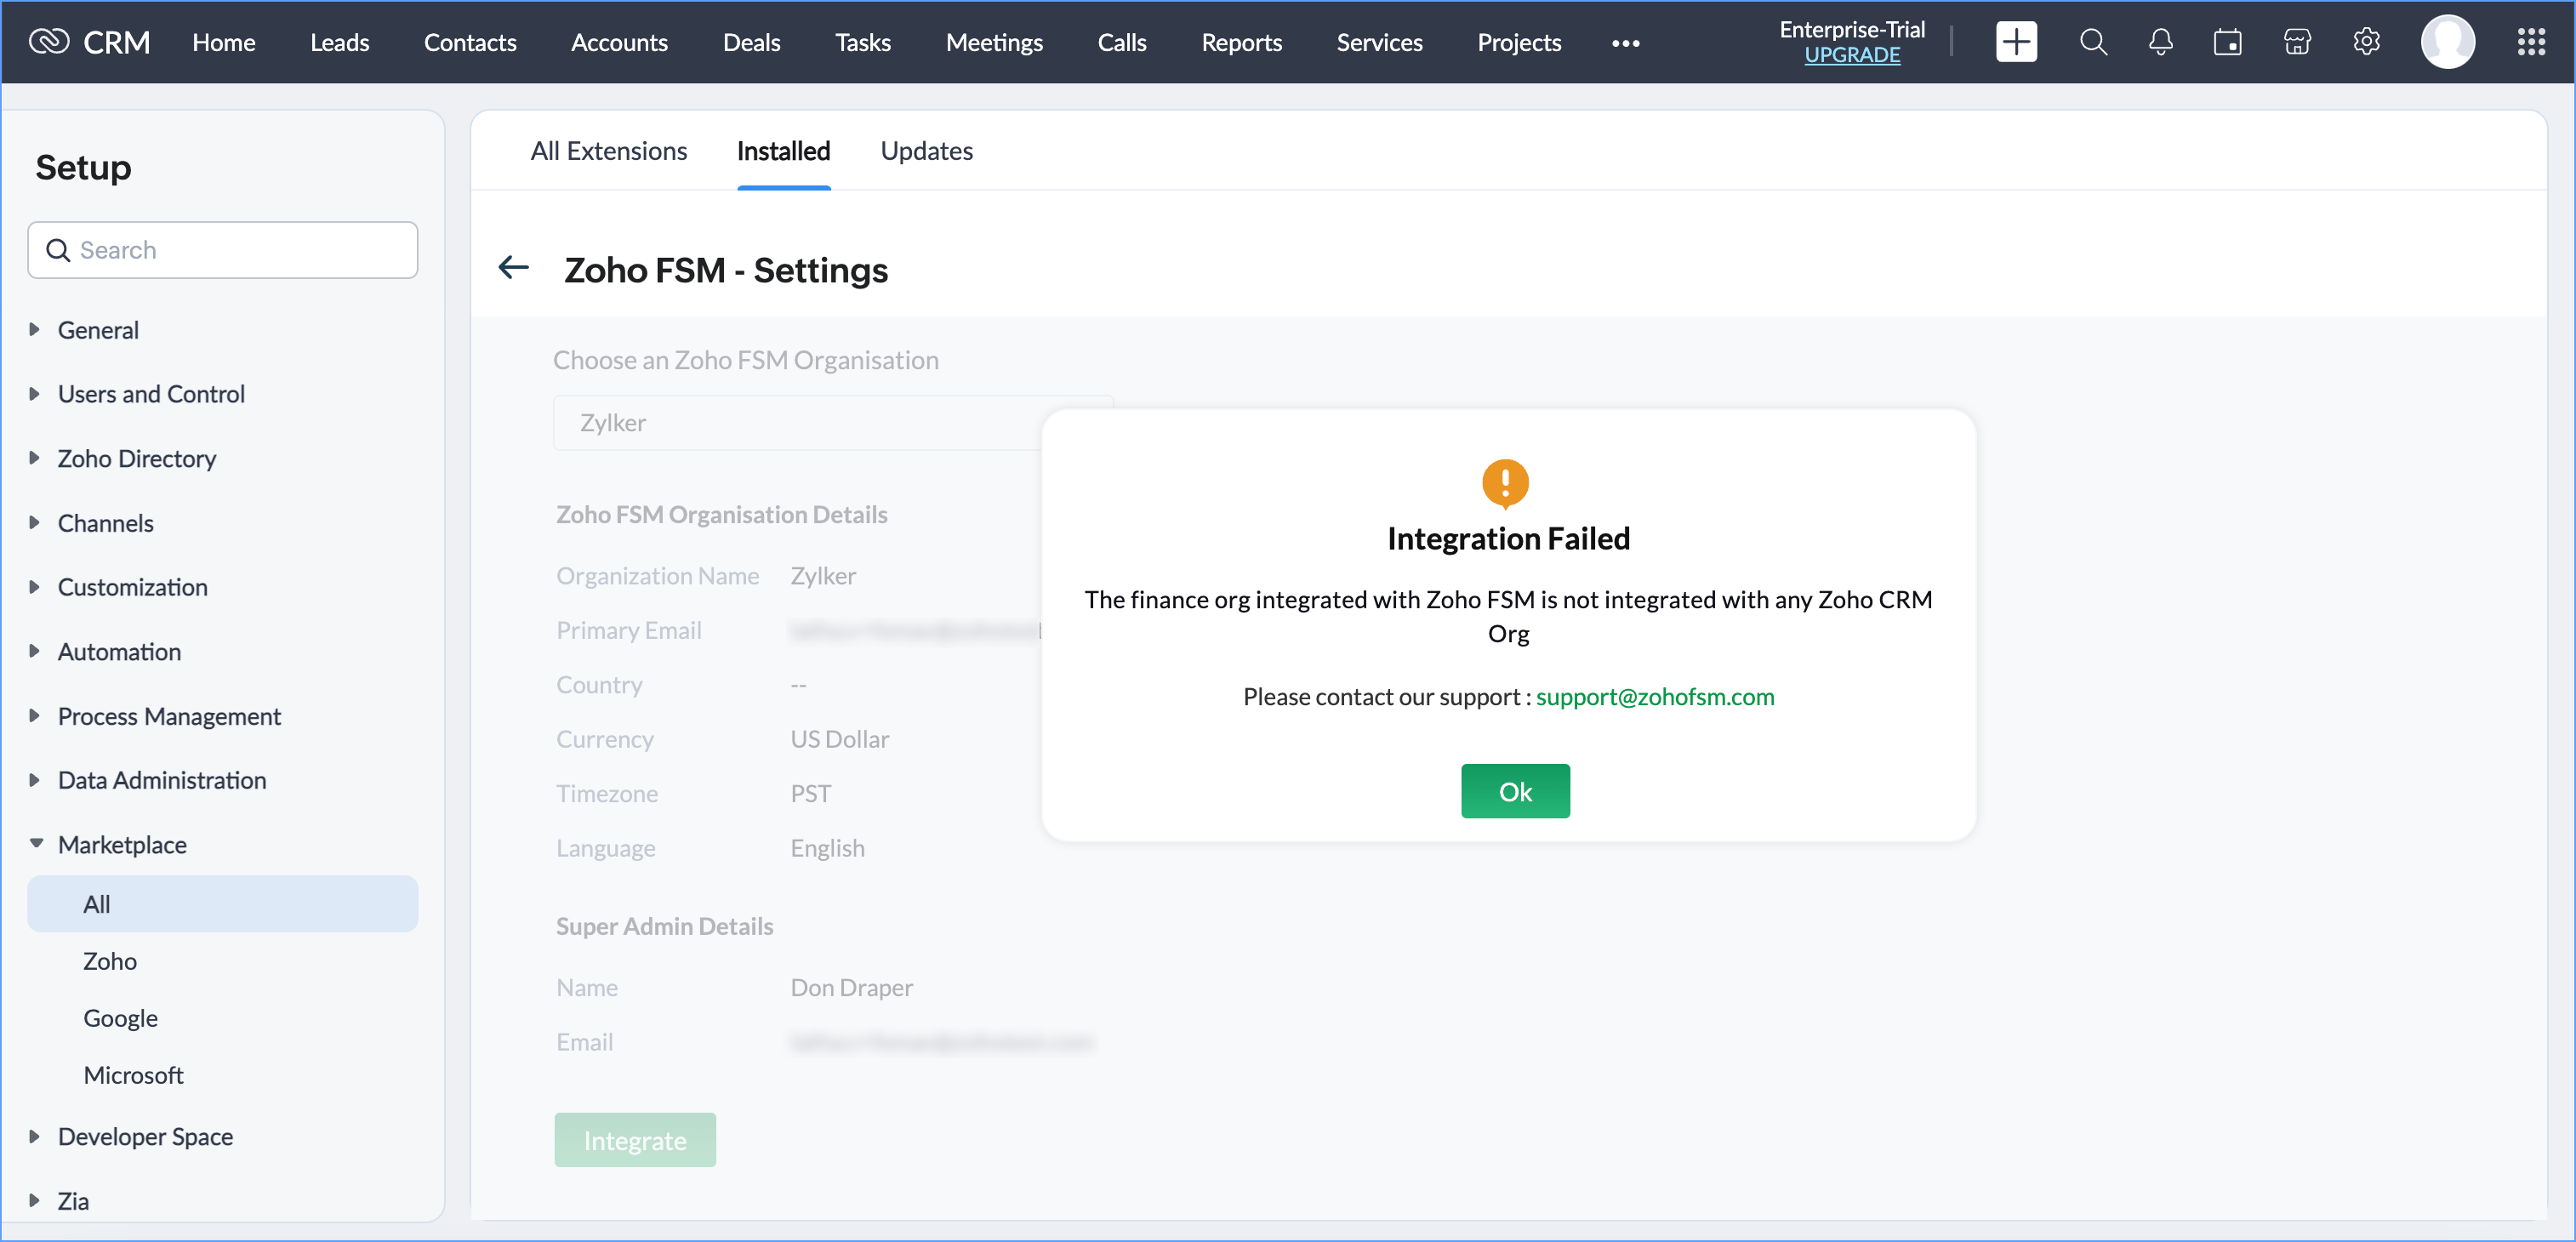
Task: Click the quick create plus icon
Action: 2015,42
